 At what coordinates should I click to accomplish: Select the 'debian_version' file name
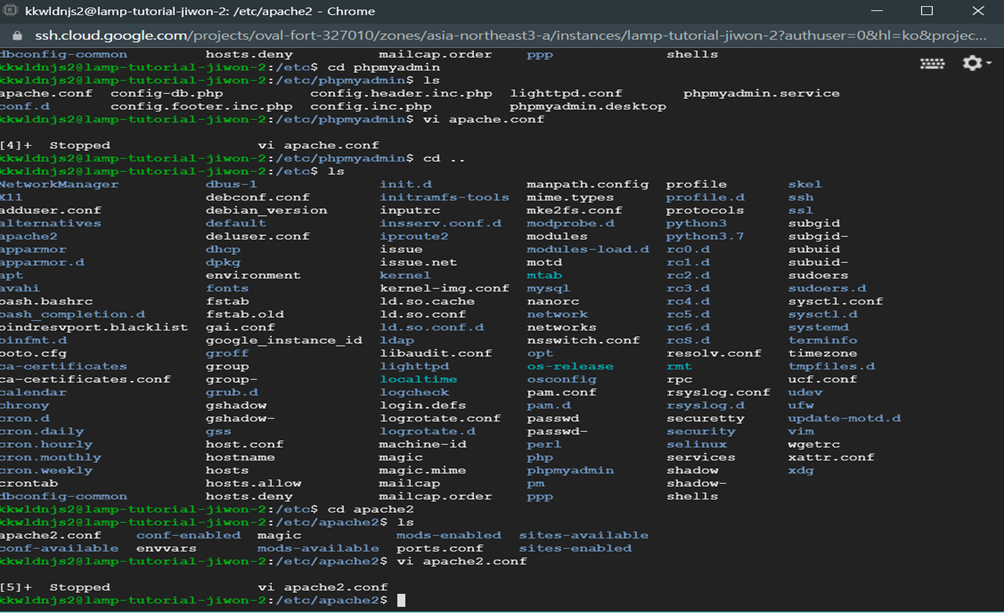[266, 210]
